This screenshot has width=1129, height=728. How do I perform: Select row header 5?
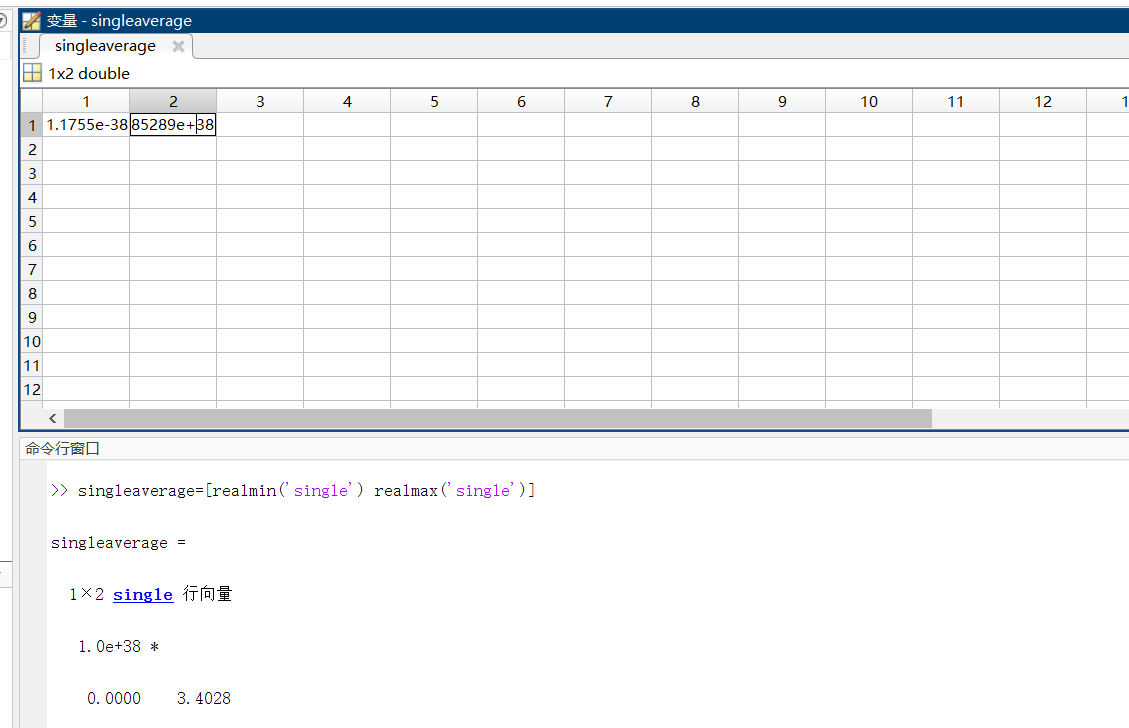tap(32, 221)
